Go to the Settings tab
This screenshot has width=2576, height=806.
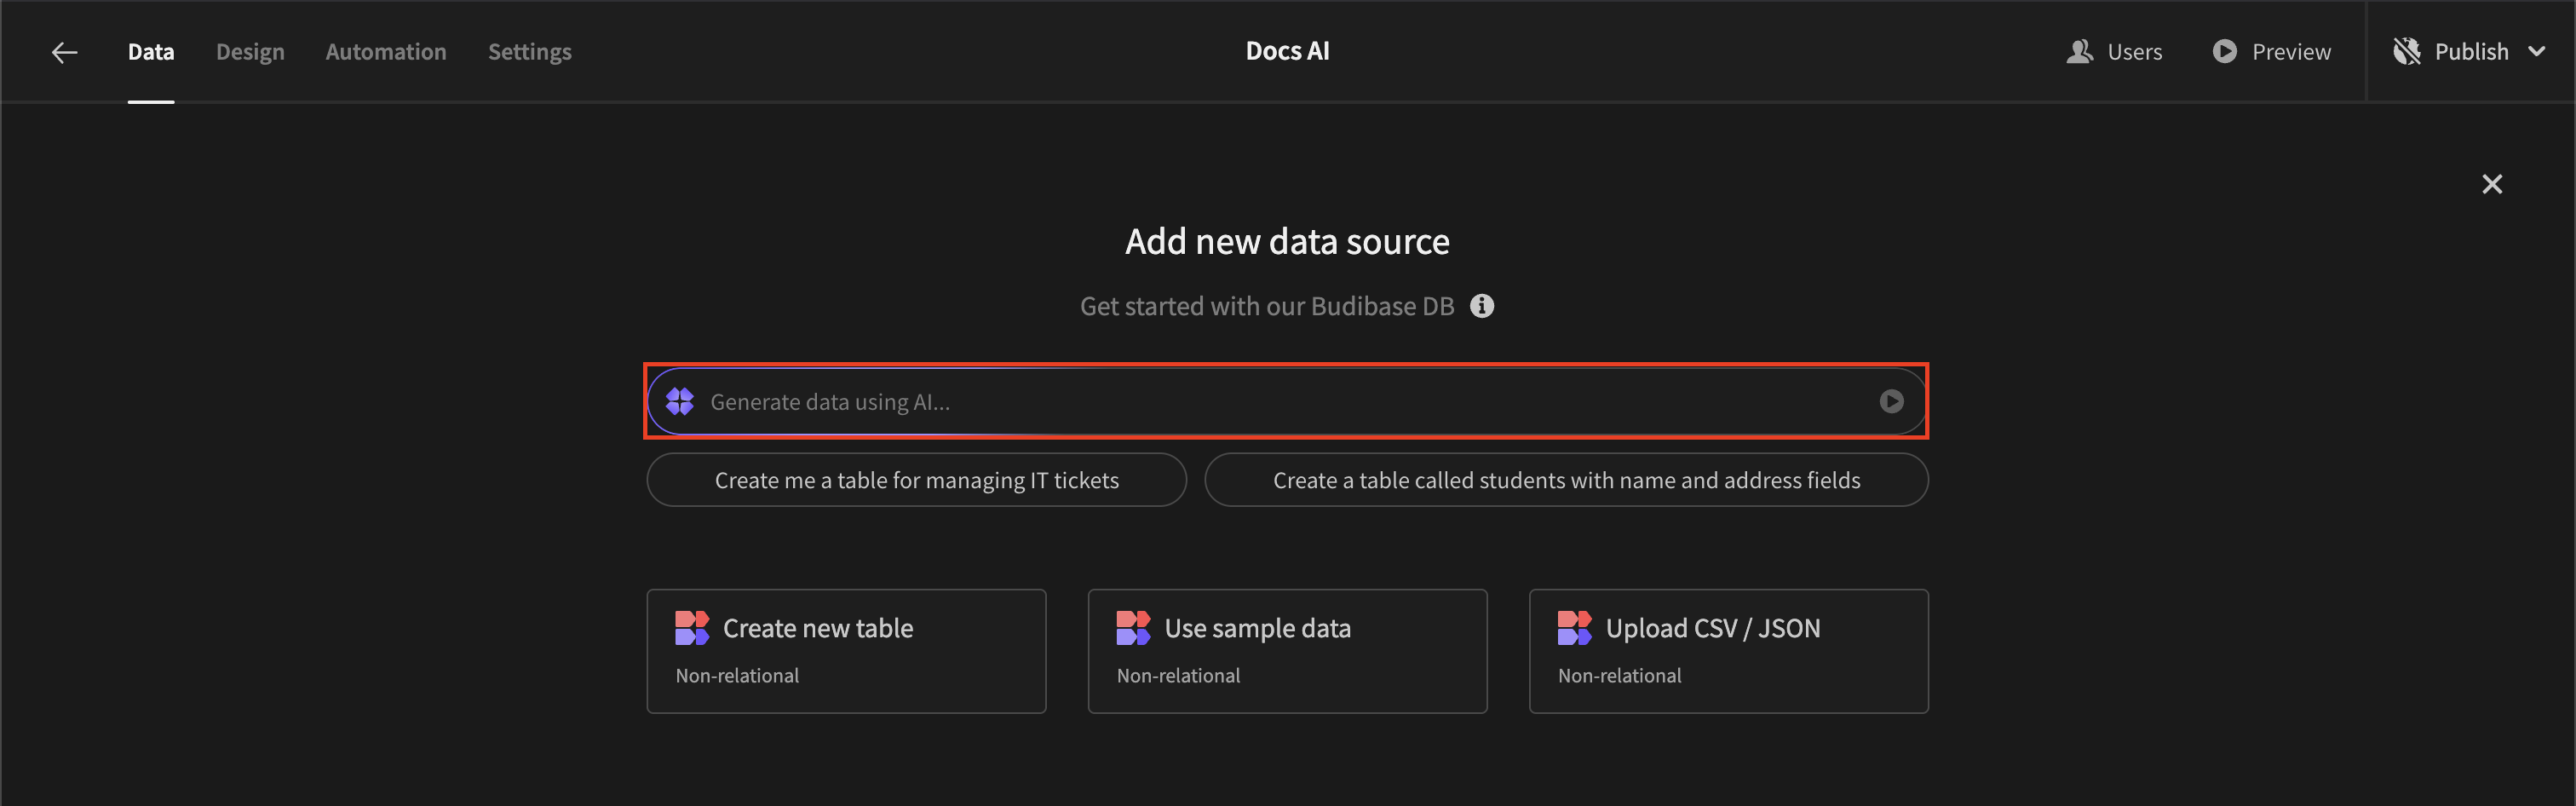pos(530,52)
